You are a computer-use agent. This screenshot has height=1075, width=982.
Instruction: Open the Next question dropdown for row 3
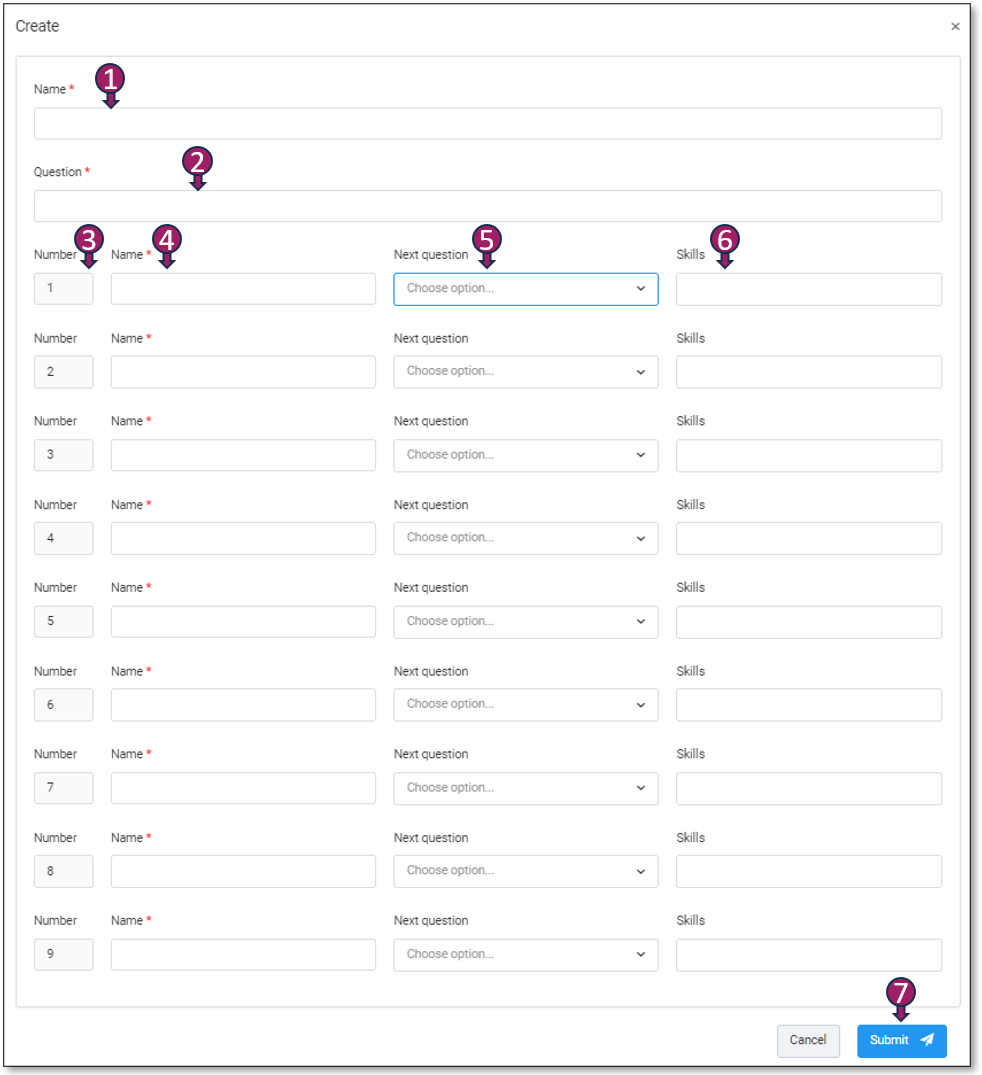point(525,455)
